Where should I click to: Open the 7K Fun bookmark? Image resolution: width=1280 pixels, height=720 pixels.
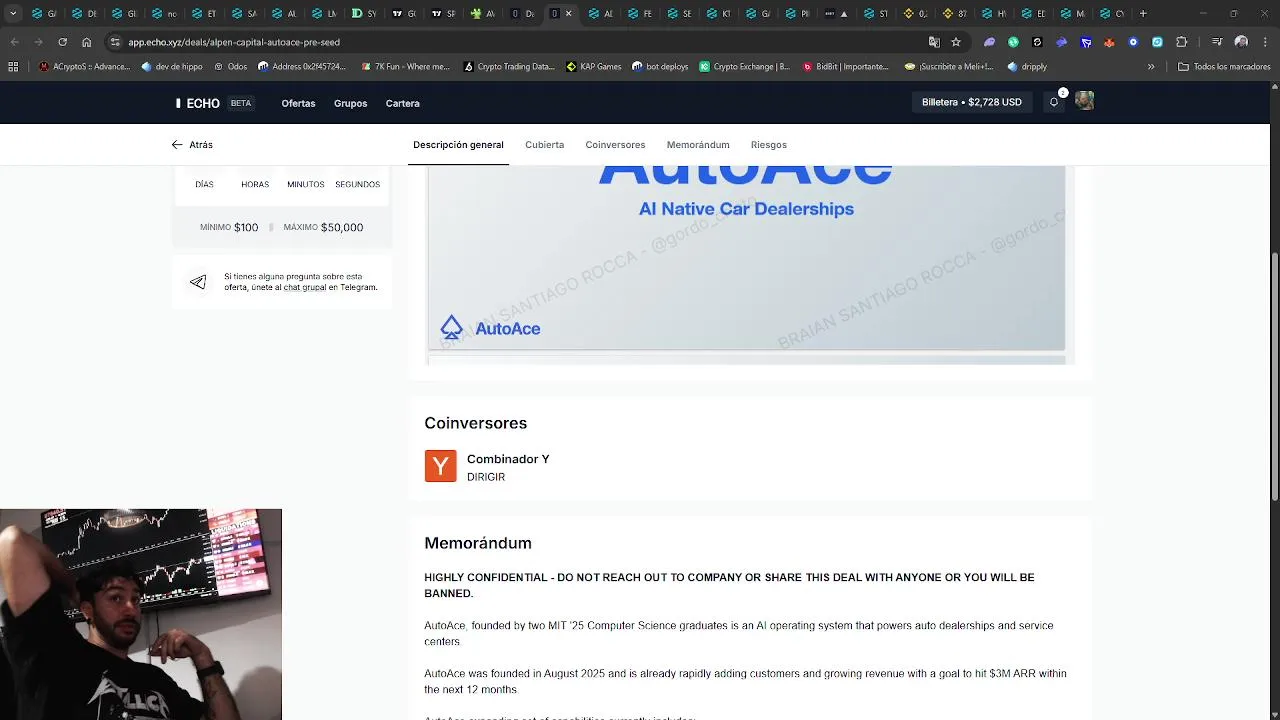(x=404, y=67)
